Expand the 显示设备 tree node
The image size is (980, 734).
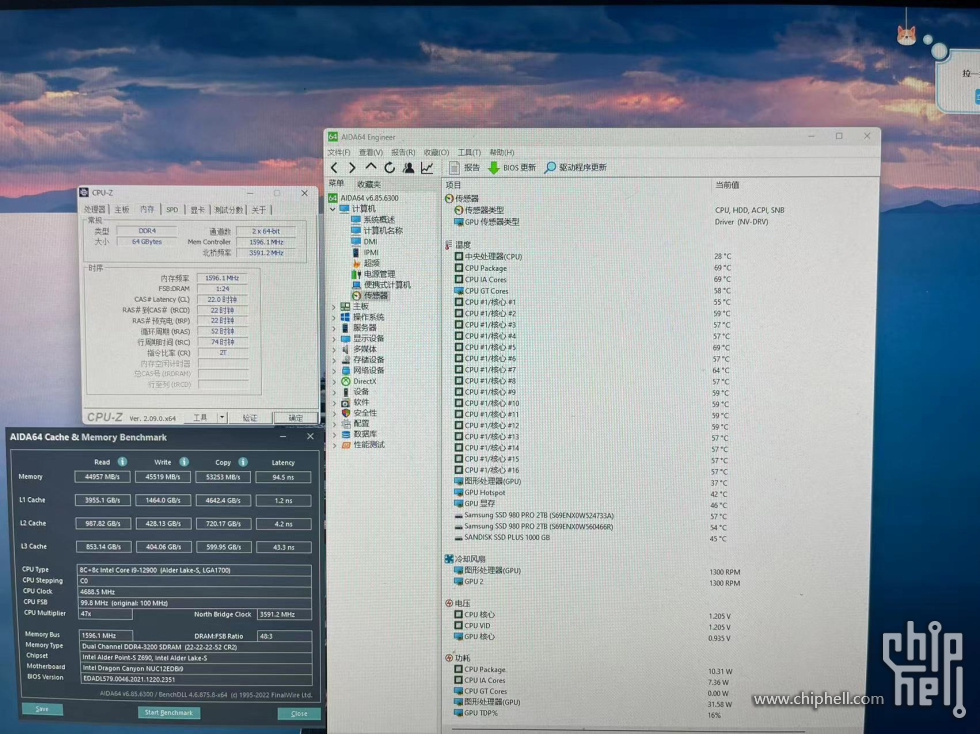tap(334, 339)
